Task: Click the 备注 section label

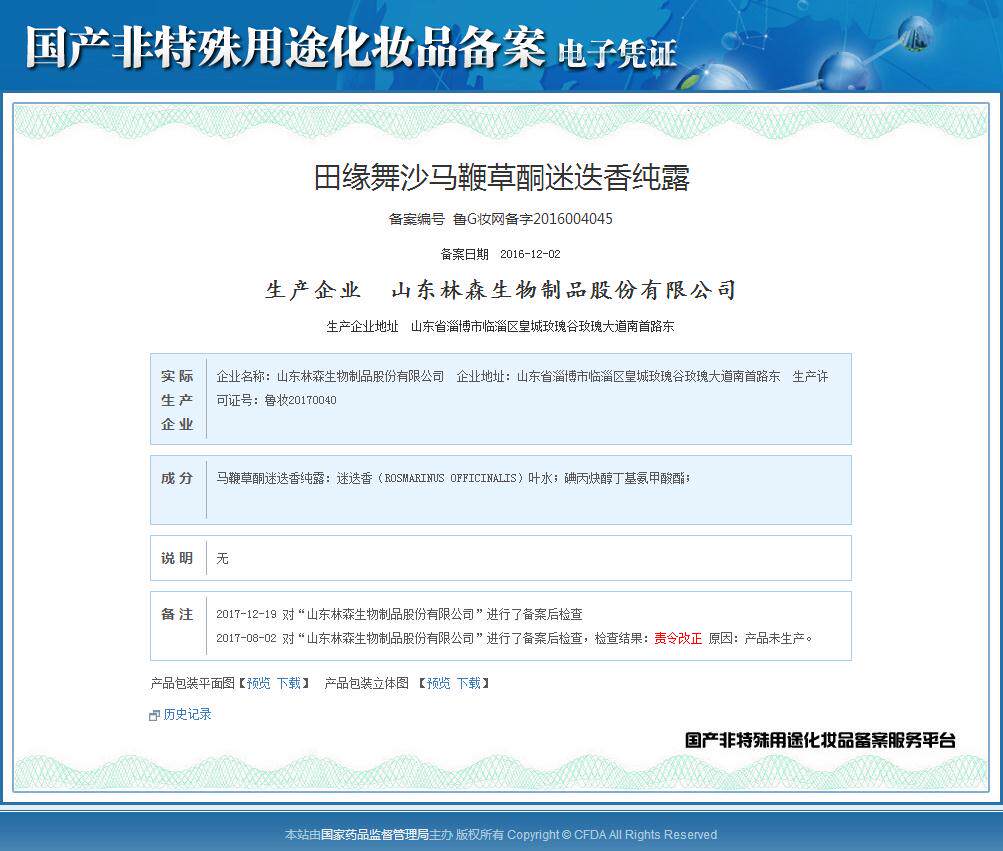Action: pyautogui.click(x=177, y=614)
